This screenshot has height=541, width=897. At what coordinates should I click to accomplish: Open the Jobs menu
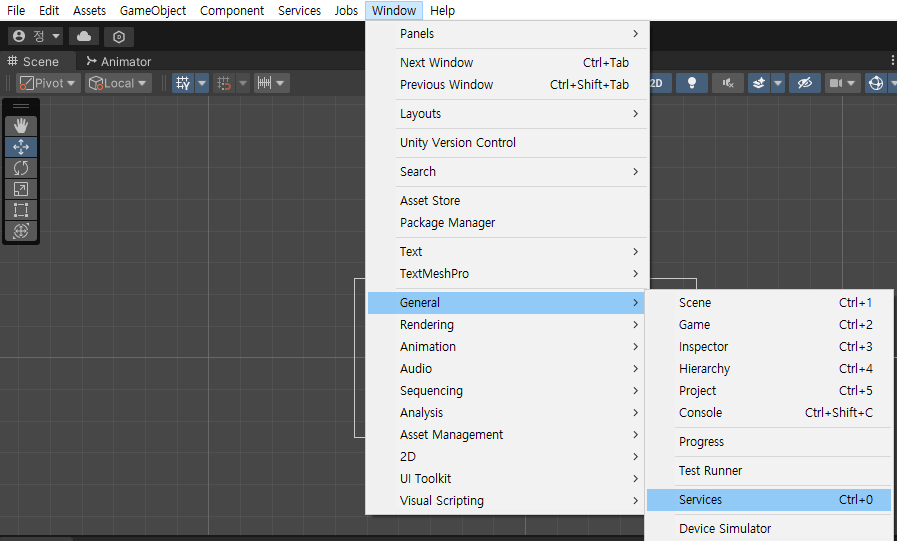[x=346, y=10]
